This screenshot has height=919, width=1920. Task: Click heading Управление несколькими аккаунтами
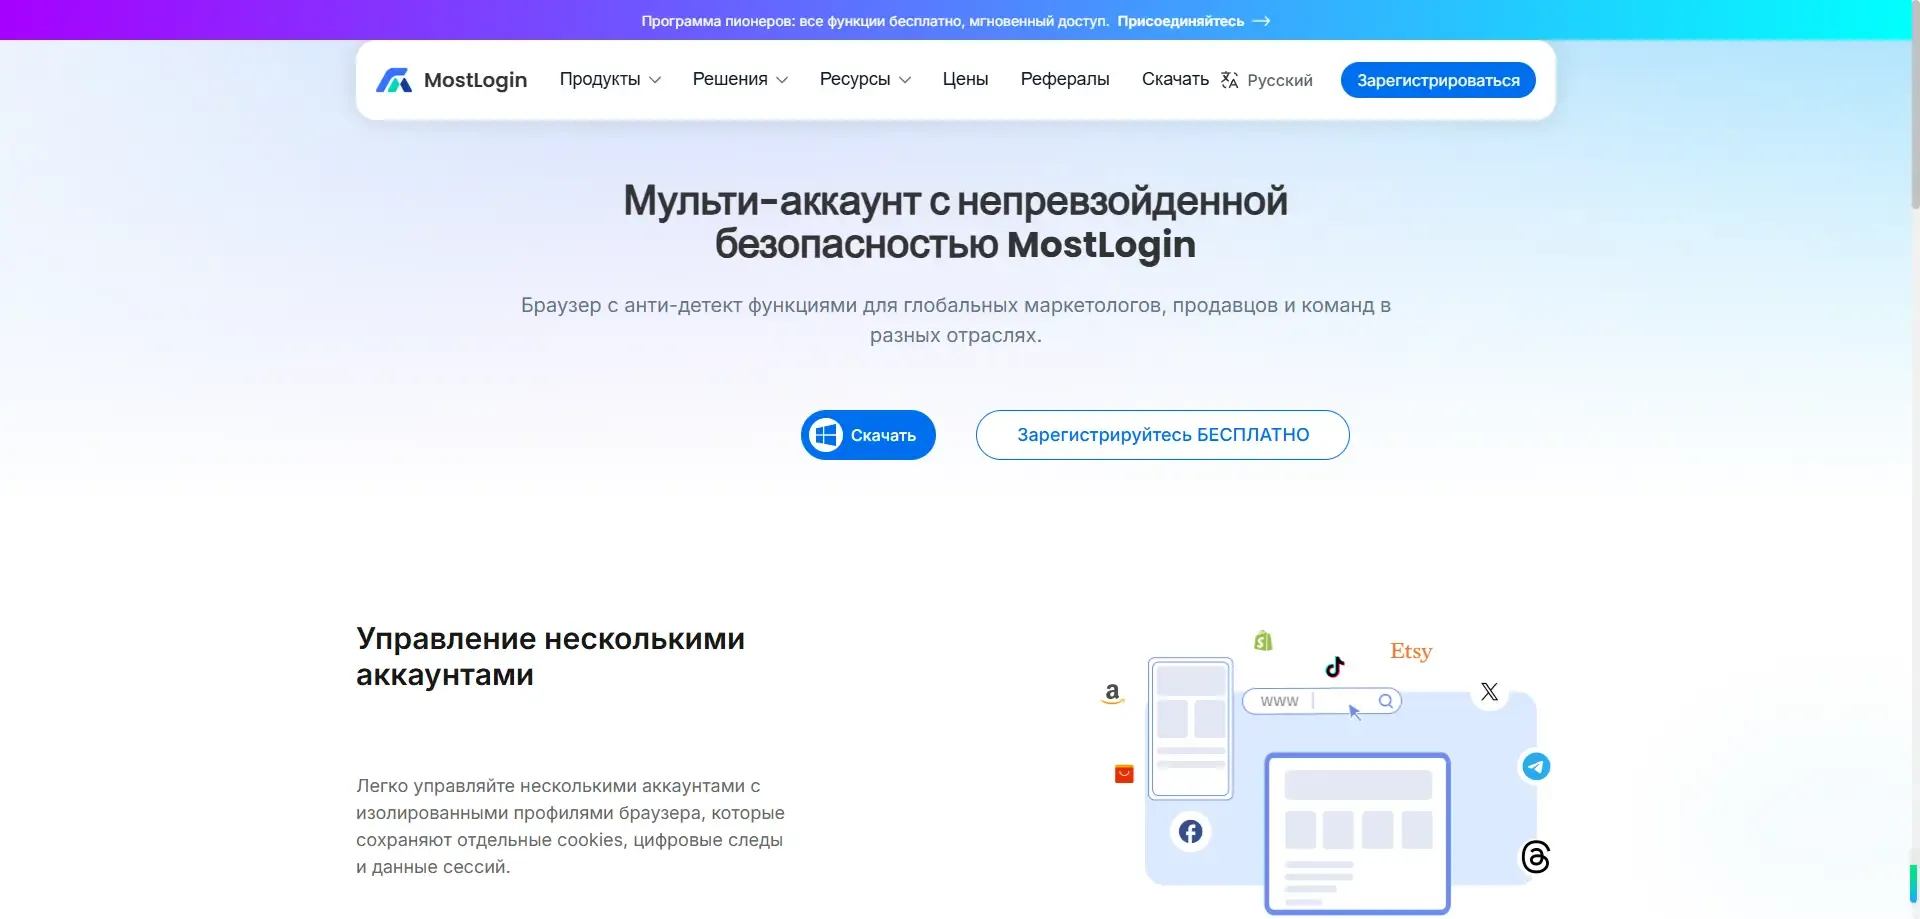pyautogui.click(x=550, y=657)
